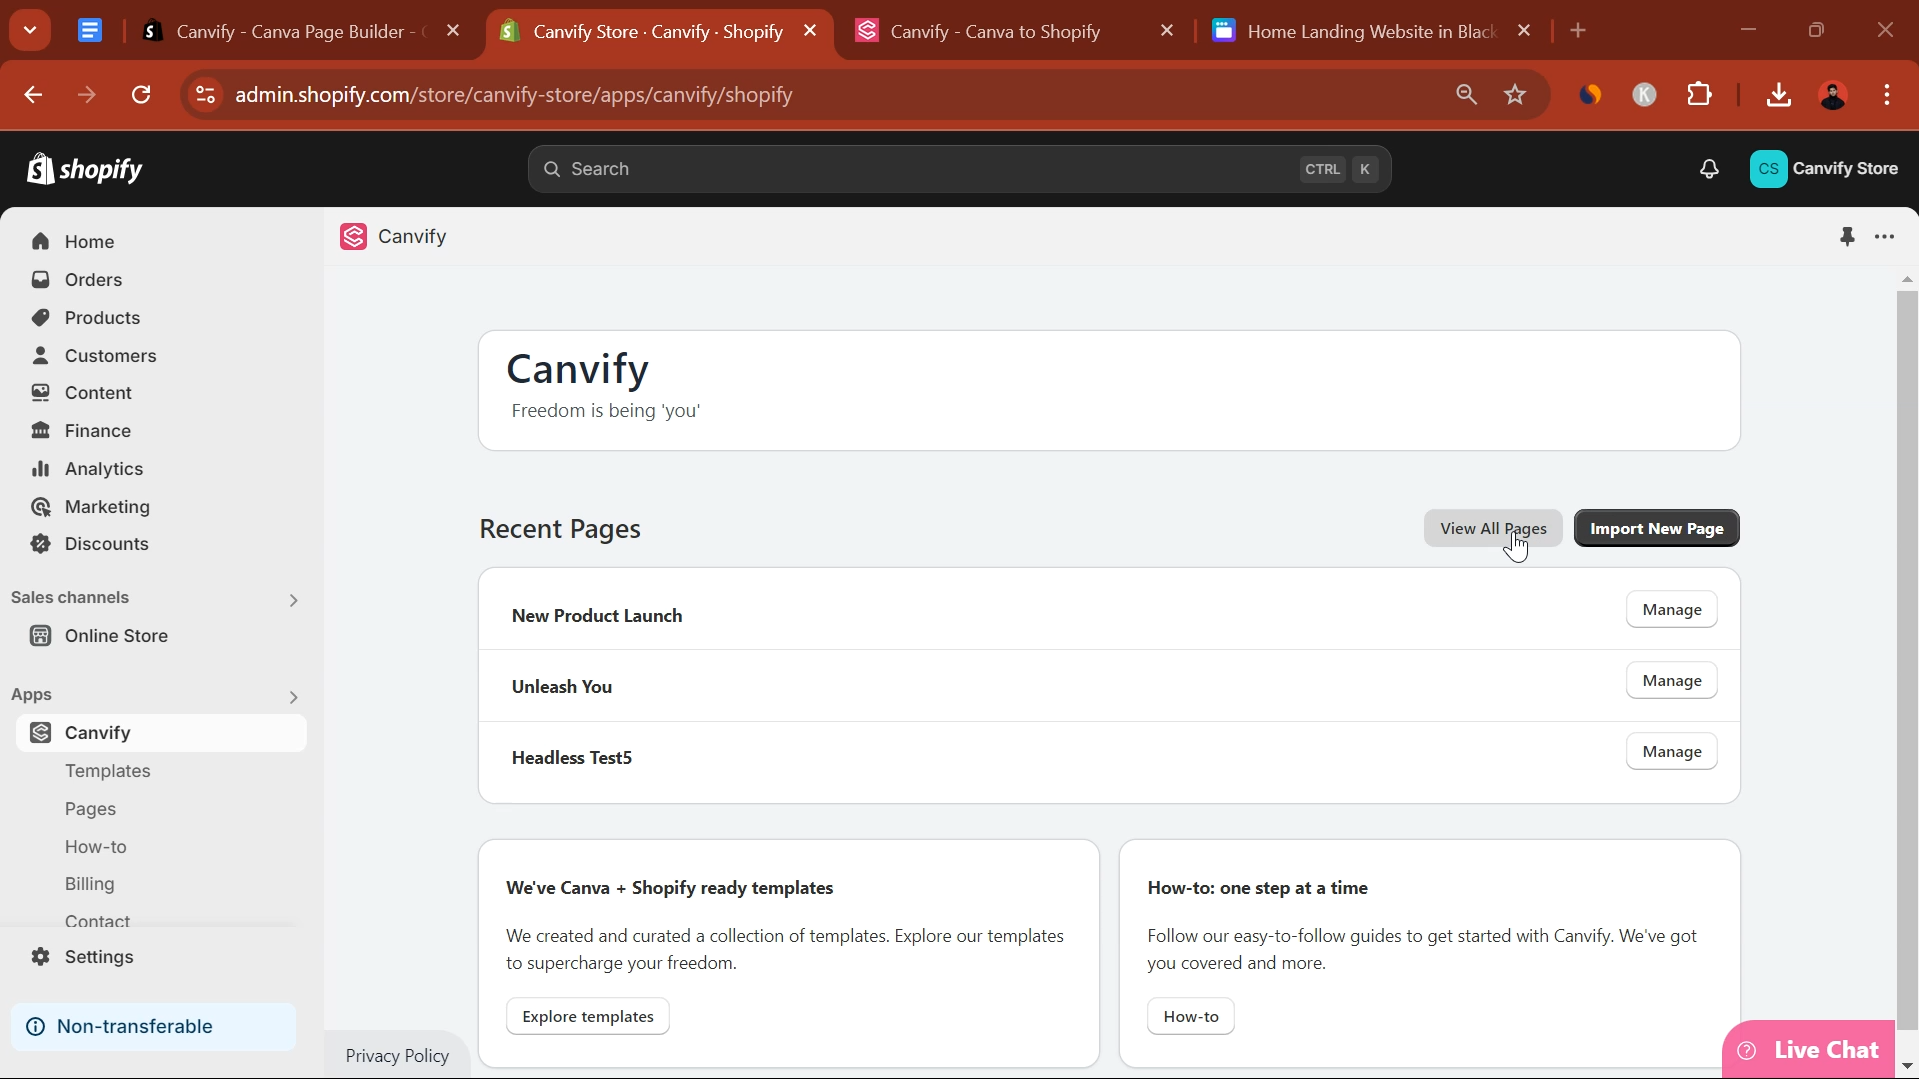Click New Product Launch page title

[x=597, y=616]
